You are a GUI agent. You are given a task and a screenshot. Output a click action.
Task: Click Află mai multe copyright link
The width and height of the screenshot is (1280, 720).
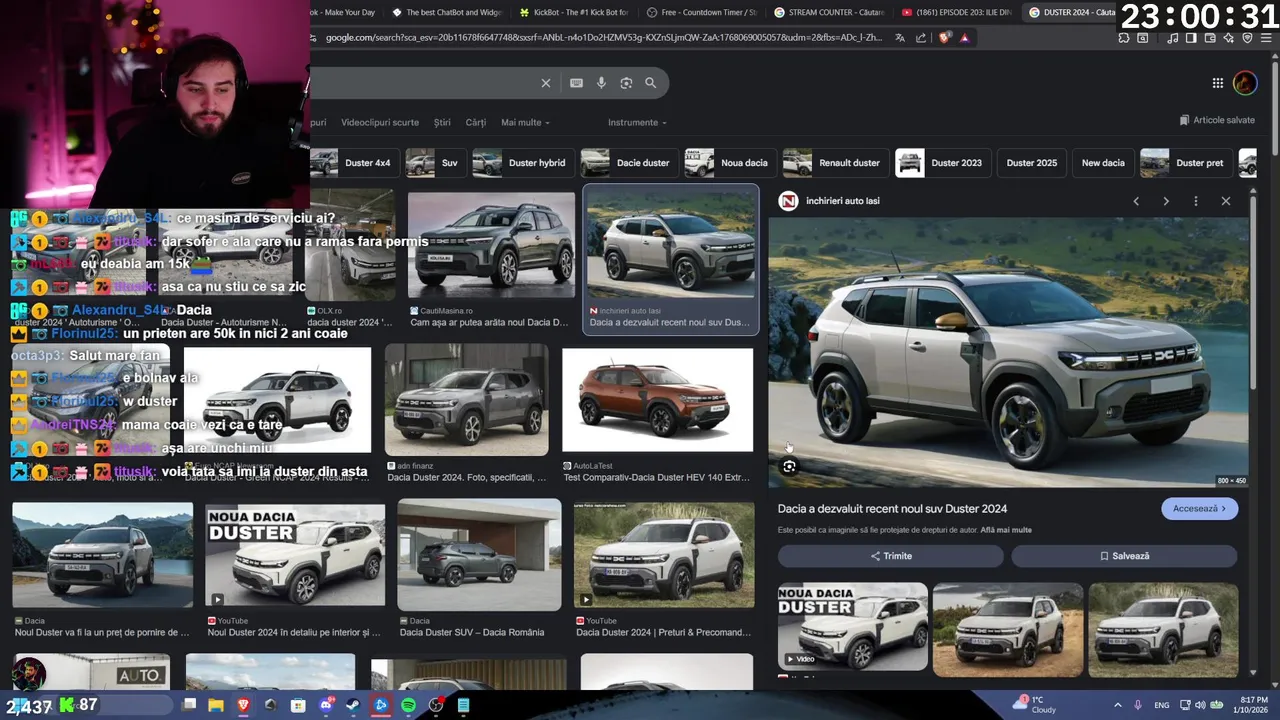pyautogui.click(x=1006, y=530)
